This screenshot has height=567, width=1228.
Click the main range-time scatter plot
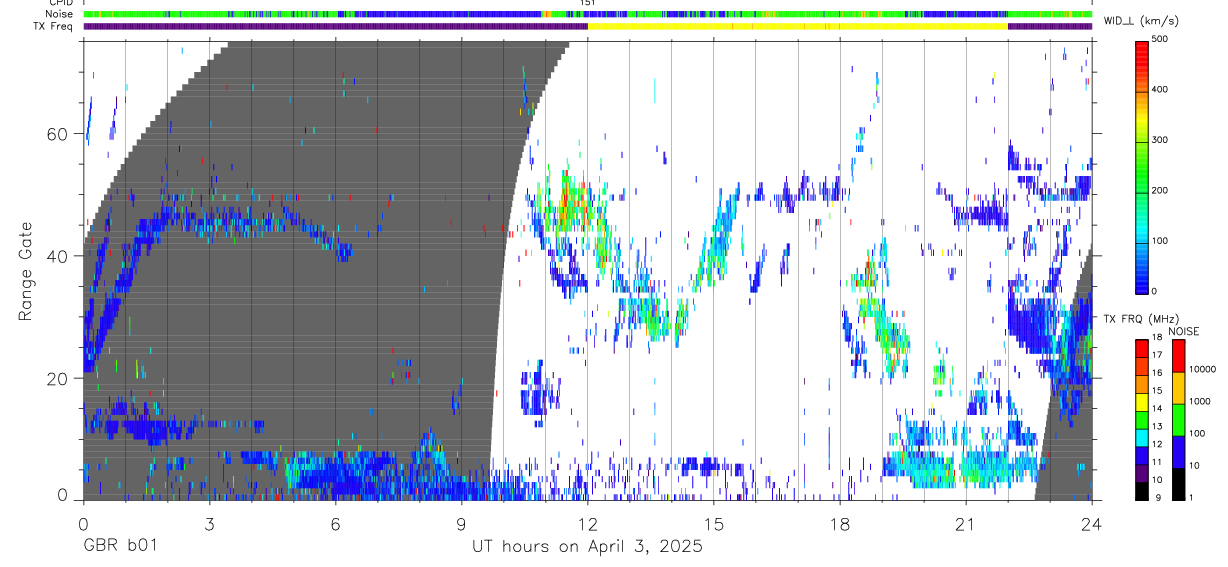point(588,271)
